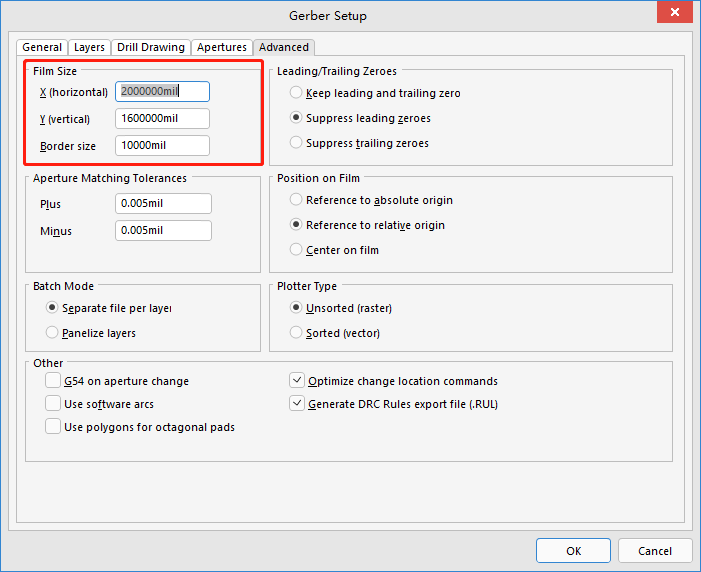The image size is (701, 572).
Task: Select Panelize layers batch mode
Action: (x=52, y=333)
